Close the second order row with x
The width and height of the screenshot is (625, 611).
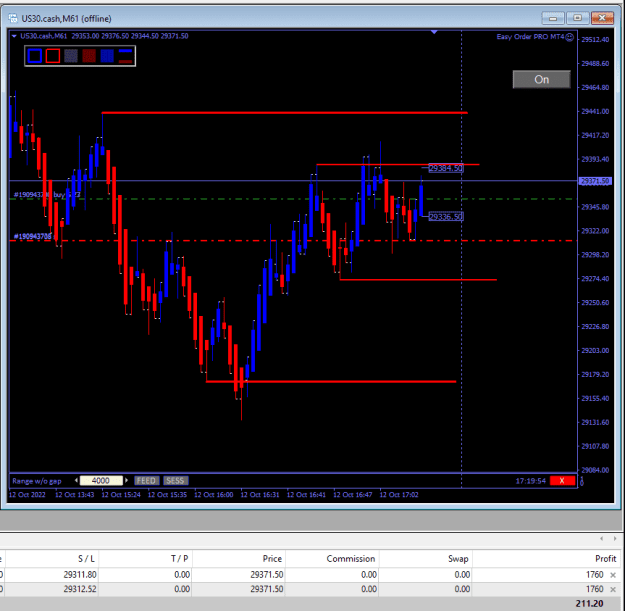[613, 589]
